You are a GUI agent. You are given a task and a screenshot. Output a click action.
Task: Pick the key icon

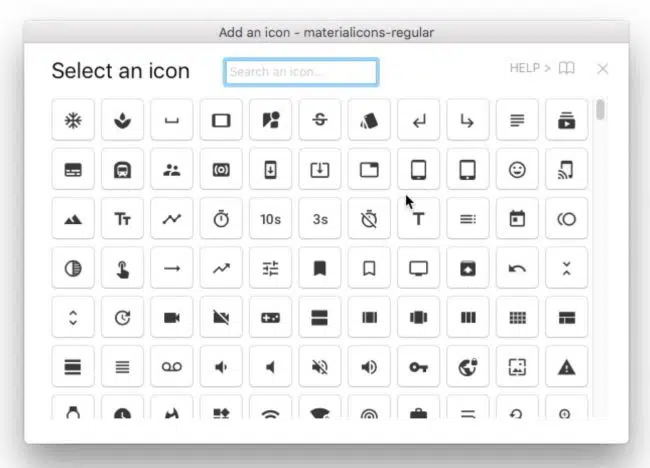tap(418, 367)
